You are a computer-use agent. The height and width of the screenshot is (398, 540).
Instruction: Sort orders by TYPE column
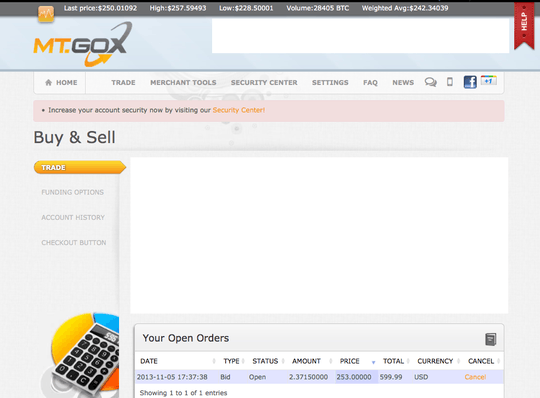(232, 361)
